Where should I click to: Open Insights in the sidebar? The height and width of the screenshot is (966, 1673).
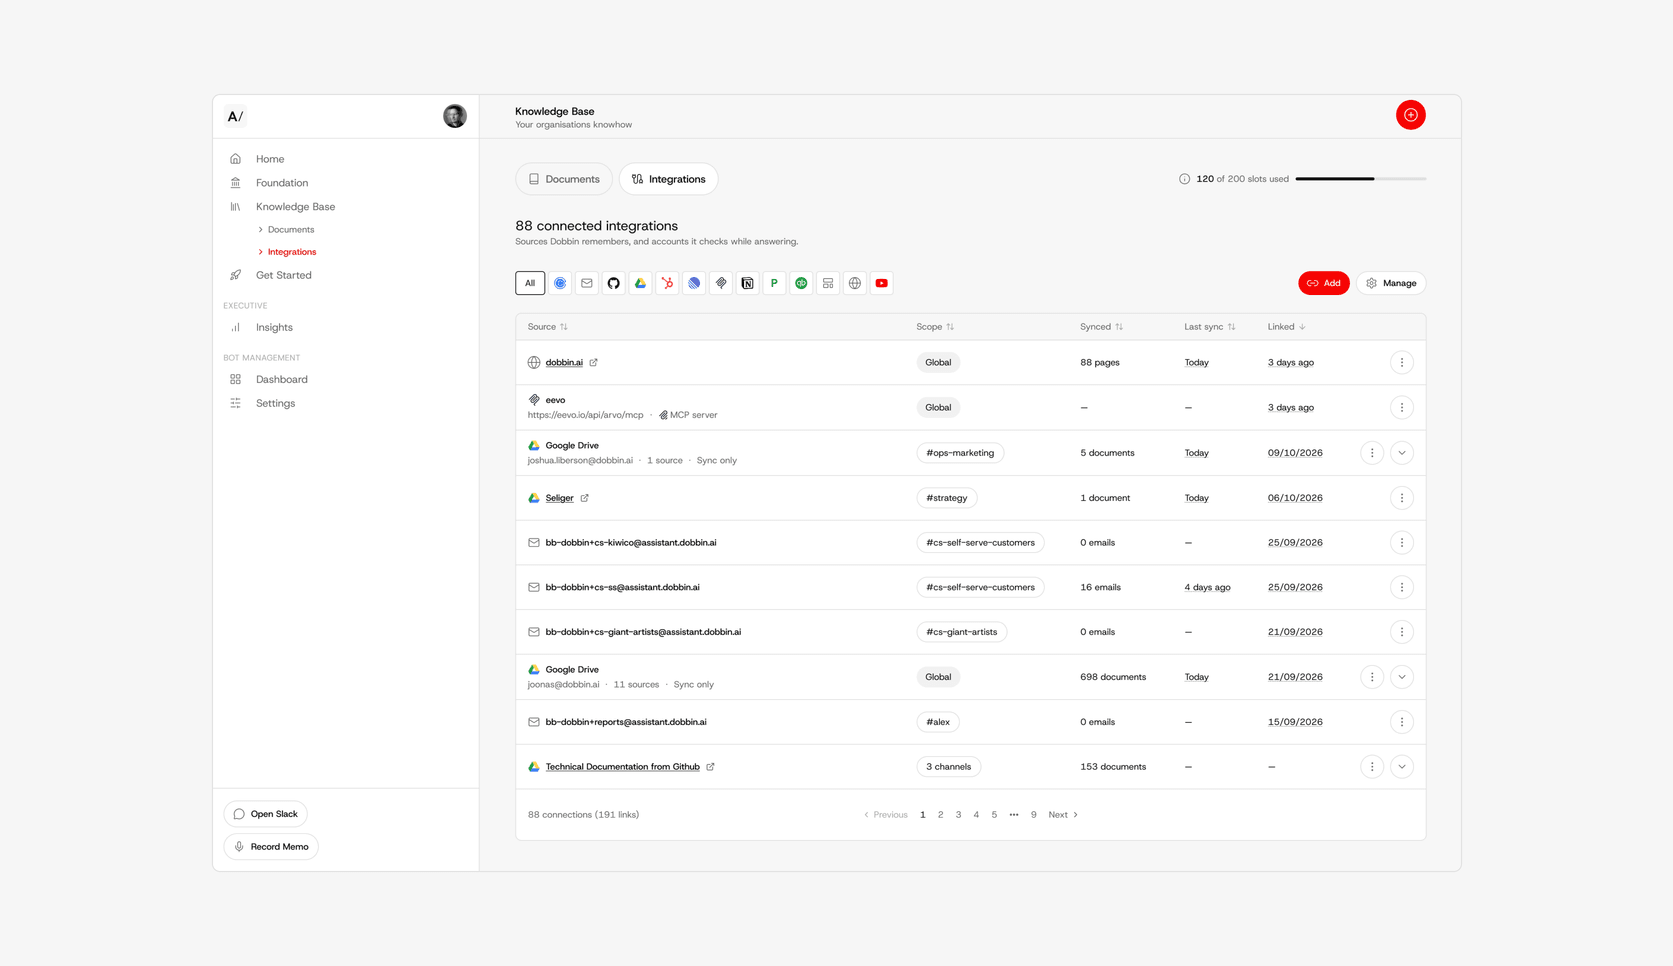274,327
